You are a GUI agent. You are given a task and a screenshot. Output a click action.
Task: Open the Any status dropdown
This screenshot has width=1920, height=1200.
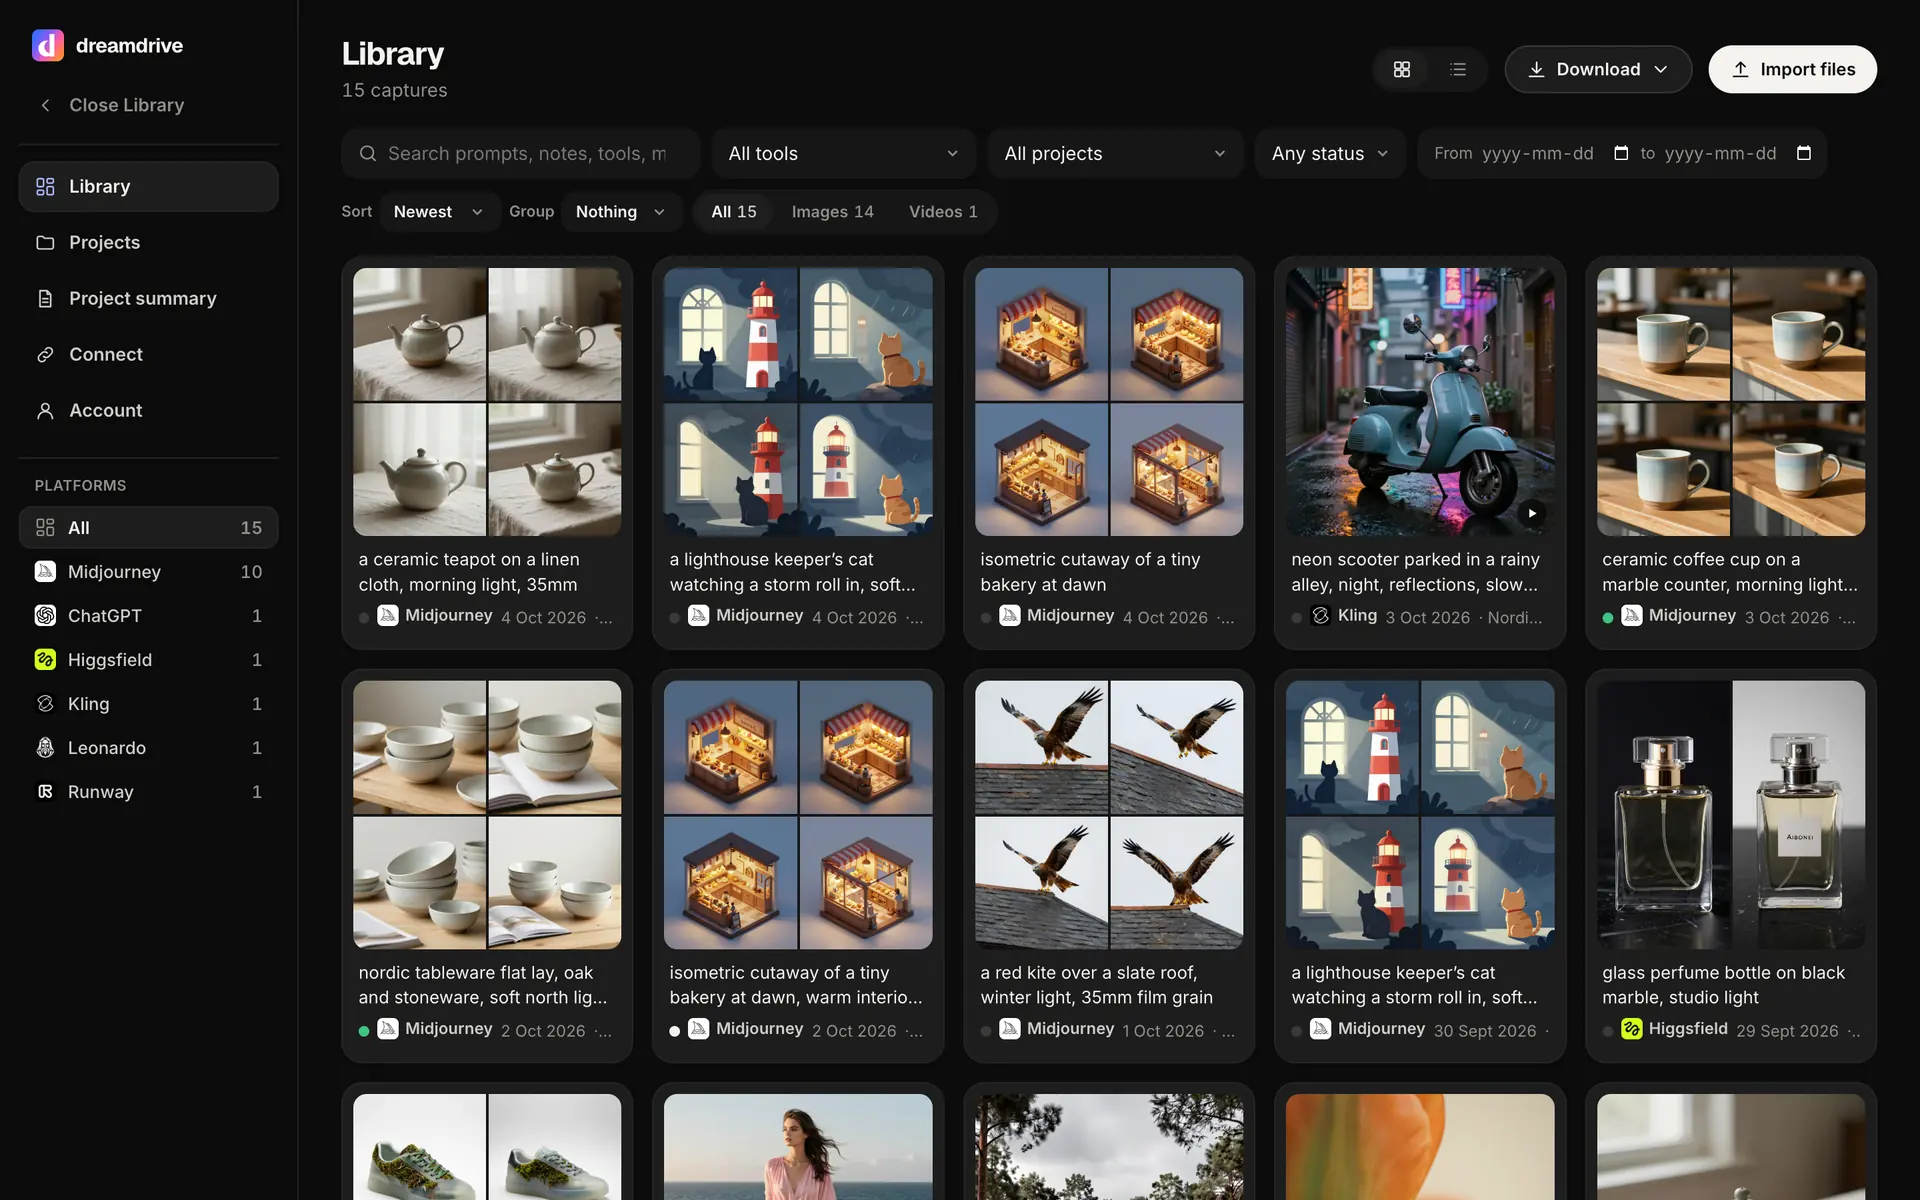(x=1330, y=153)
